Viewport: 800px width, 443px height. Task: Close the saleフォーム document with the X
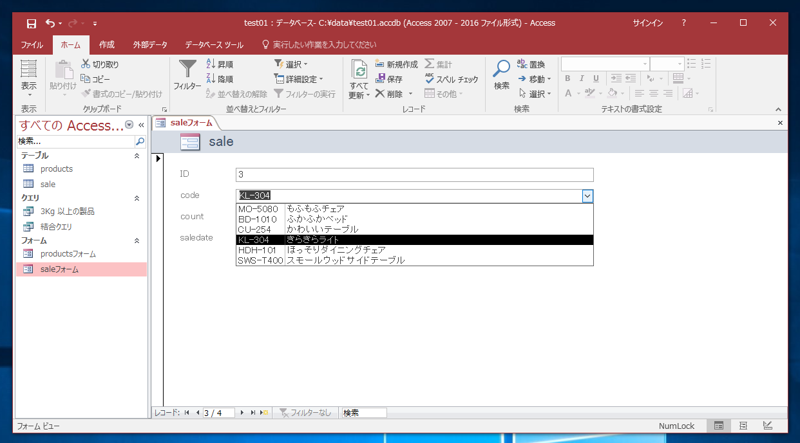point(780,123)
